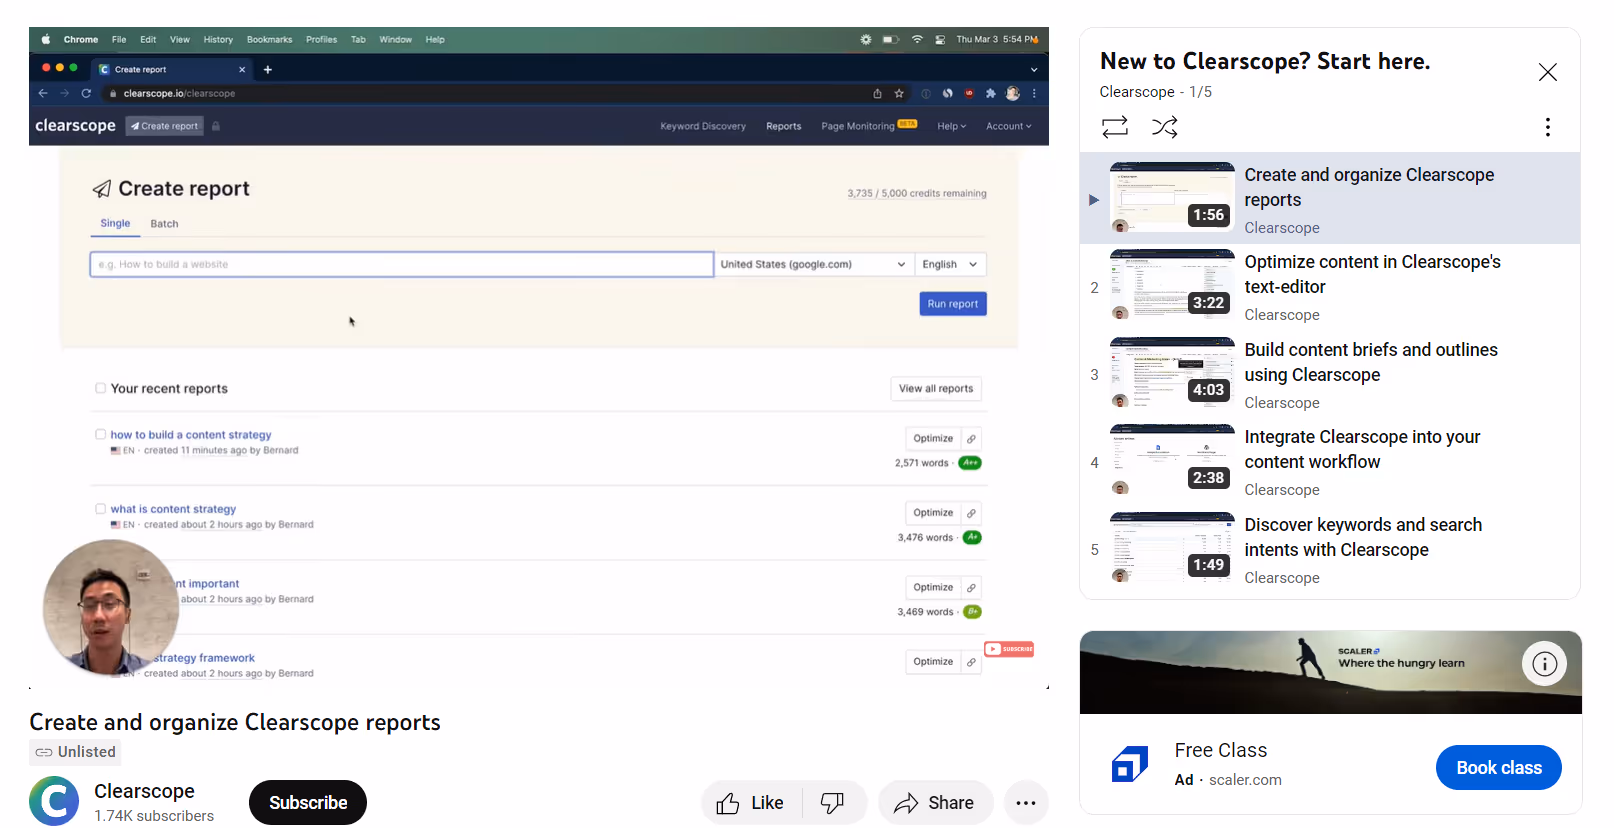Image resolution: width=1614 pixels, height=828 pixels.
Task: Click Chrome reload icon in video
Action: coord(86,93)
